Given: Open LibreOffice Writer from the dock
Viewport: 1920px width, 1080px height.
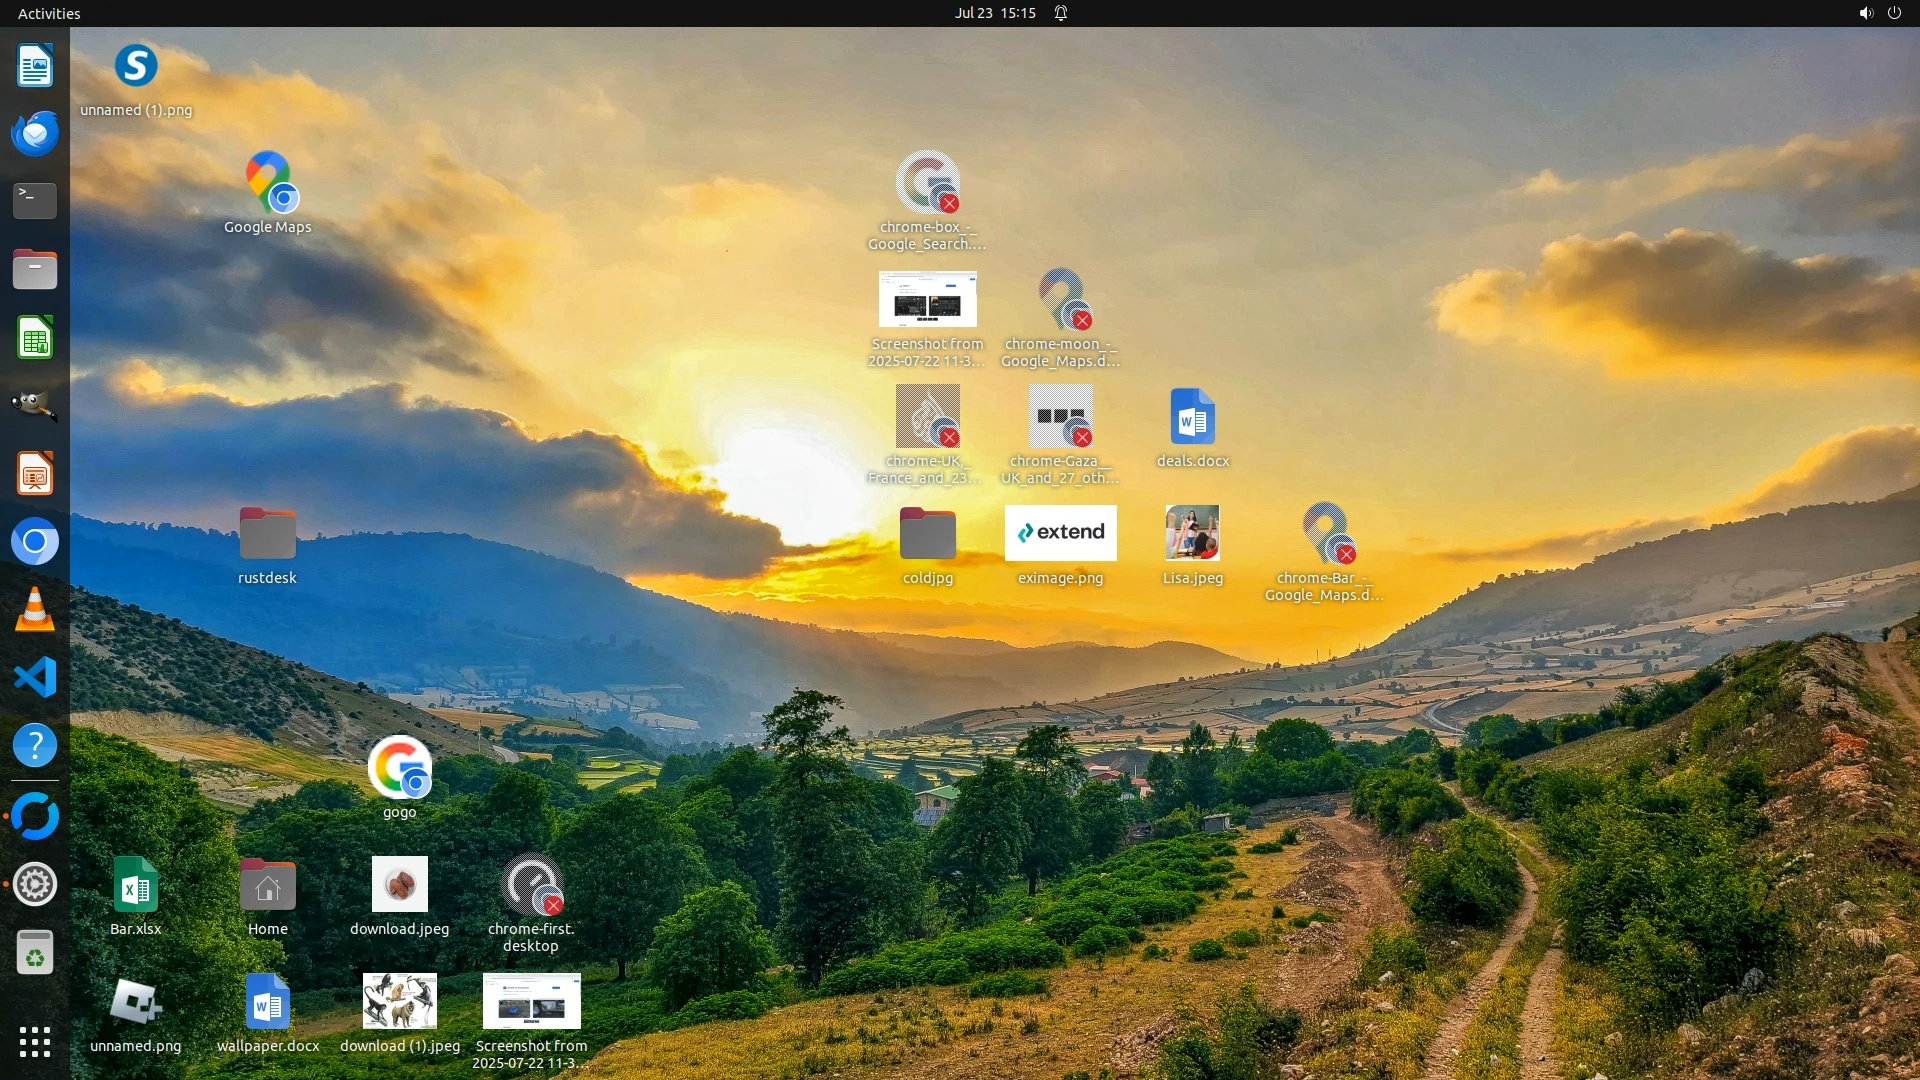Looking at the screenshot, I should point(34,66).
